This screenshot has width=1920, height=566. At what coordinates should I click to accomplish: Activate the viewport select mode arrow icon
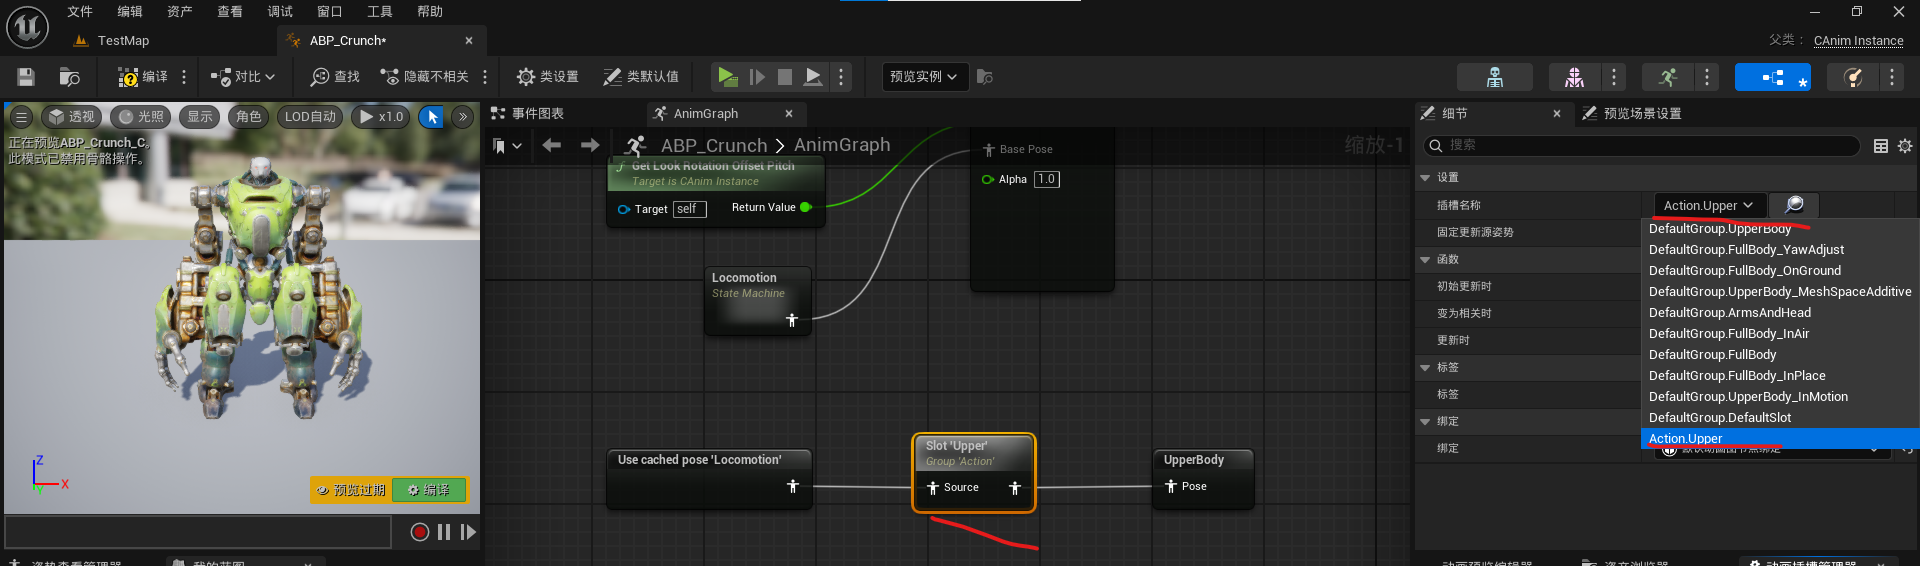click(433, 117)
